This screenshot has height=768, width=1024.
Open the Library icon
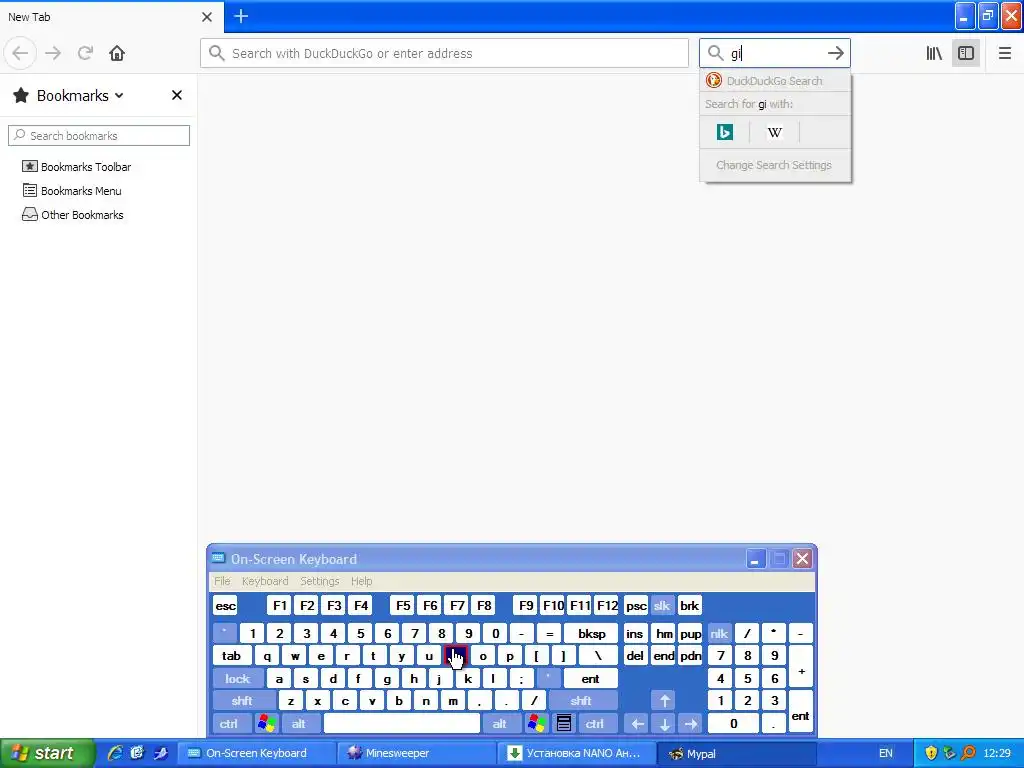tap(934, 53)
